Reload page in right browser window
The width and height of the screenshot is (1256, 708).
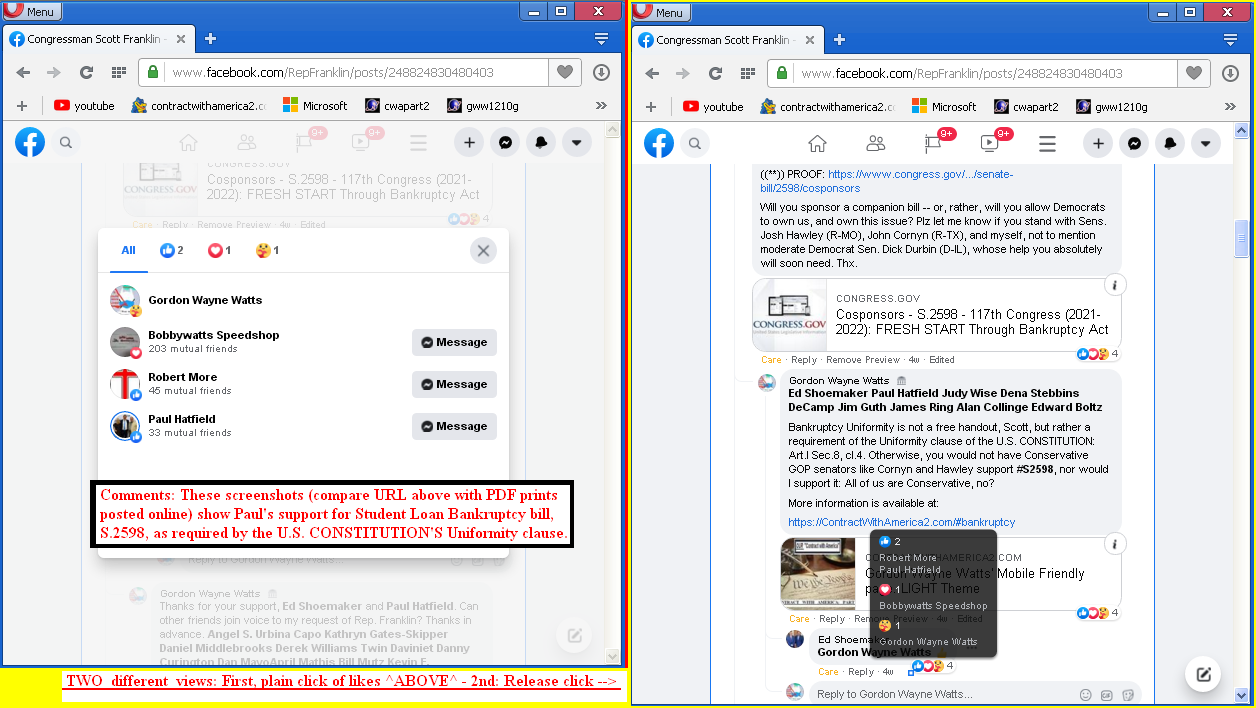click(x=716, y=73)
